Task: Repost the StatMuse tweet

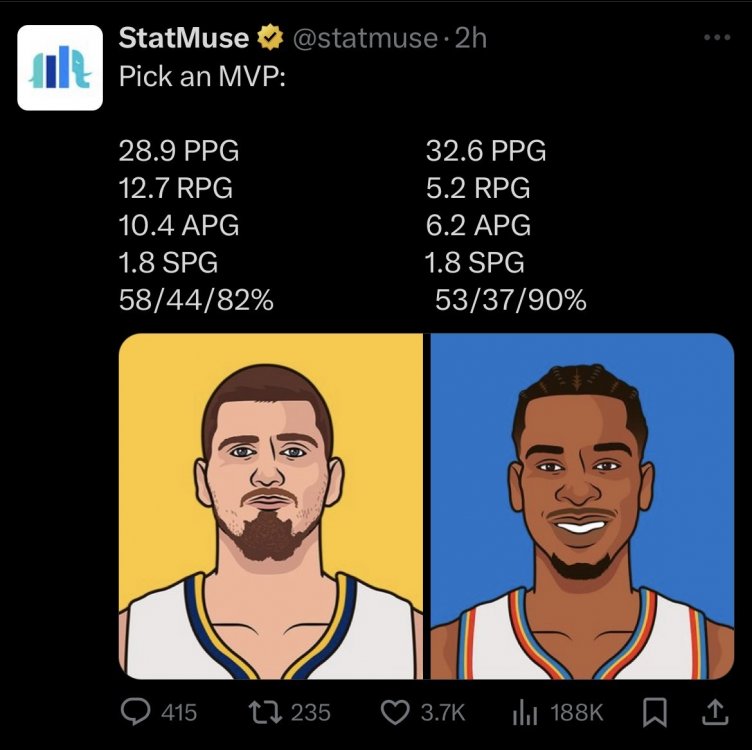Action: tap(265, 712)
